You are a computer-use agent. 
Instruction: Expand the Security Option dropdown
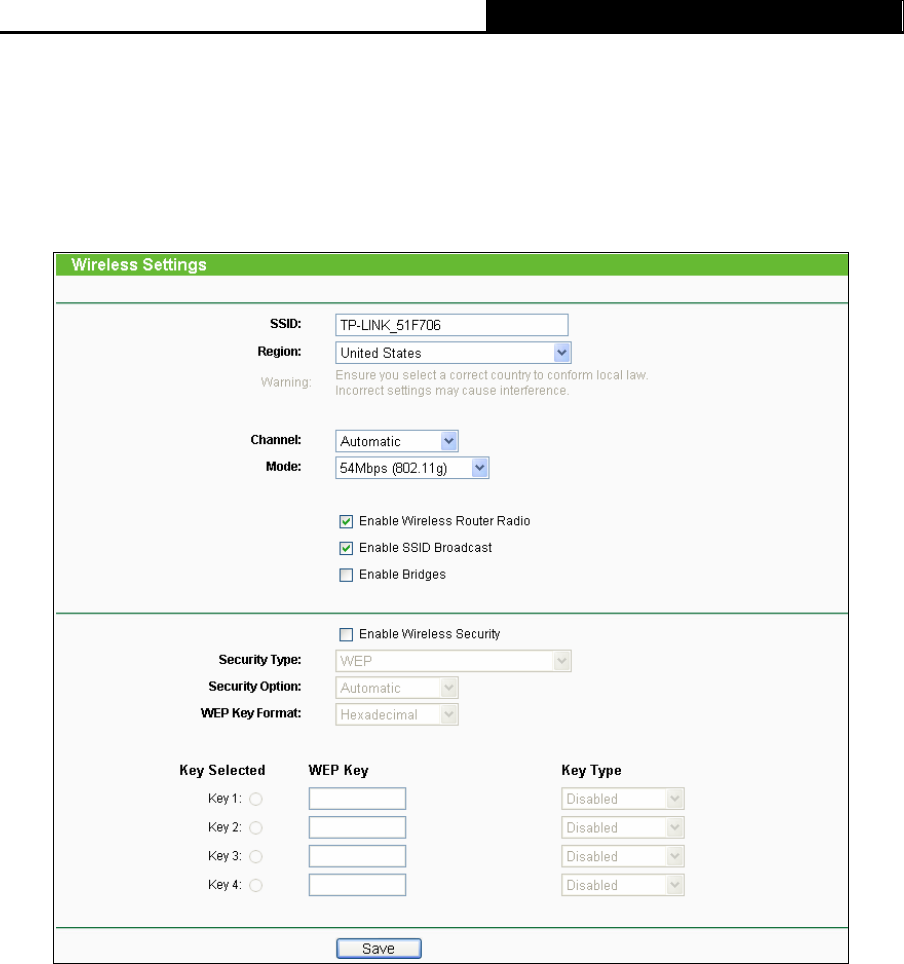click(x=395, y=688)
